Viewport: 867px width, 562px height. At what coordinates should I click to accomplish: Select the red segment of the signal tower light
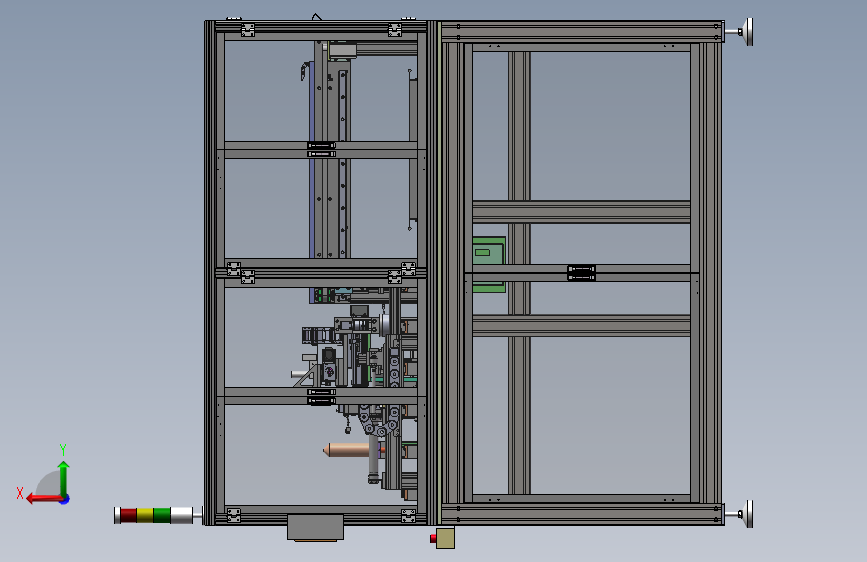[128, 515]
